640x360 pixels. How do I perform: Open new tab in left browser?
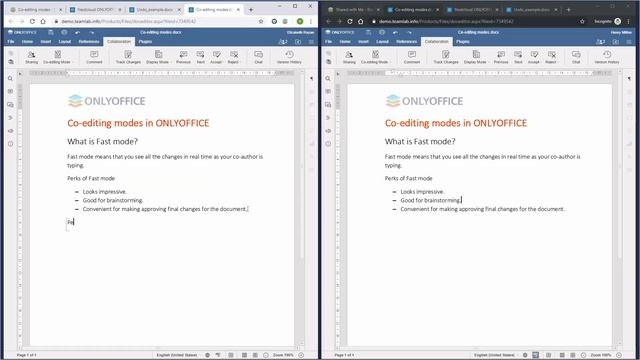(251, 9)
